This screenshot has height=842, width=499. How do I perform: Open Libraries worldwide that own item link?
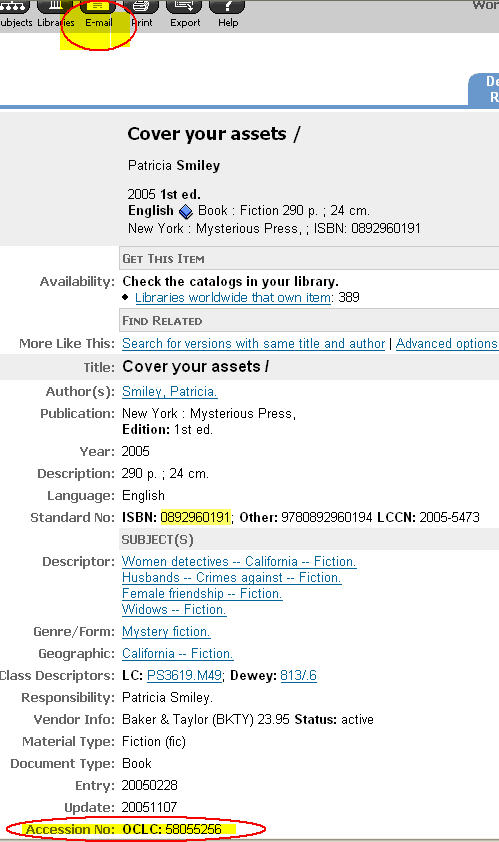233,297
